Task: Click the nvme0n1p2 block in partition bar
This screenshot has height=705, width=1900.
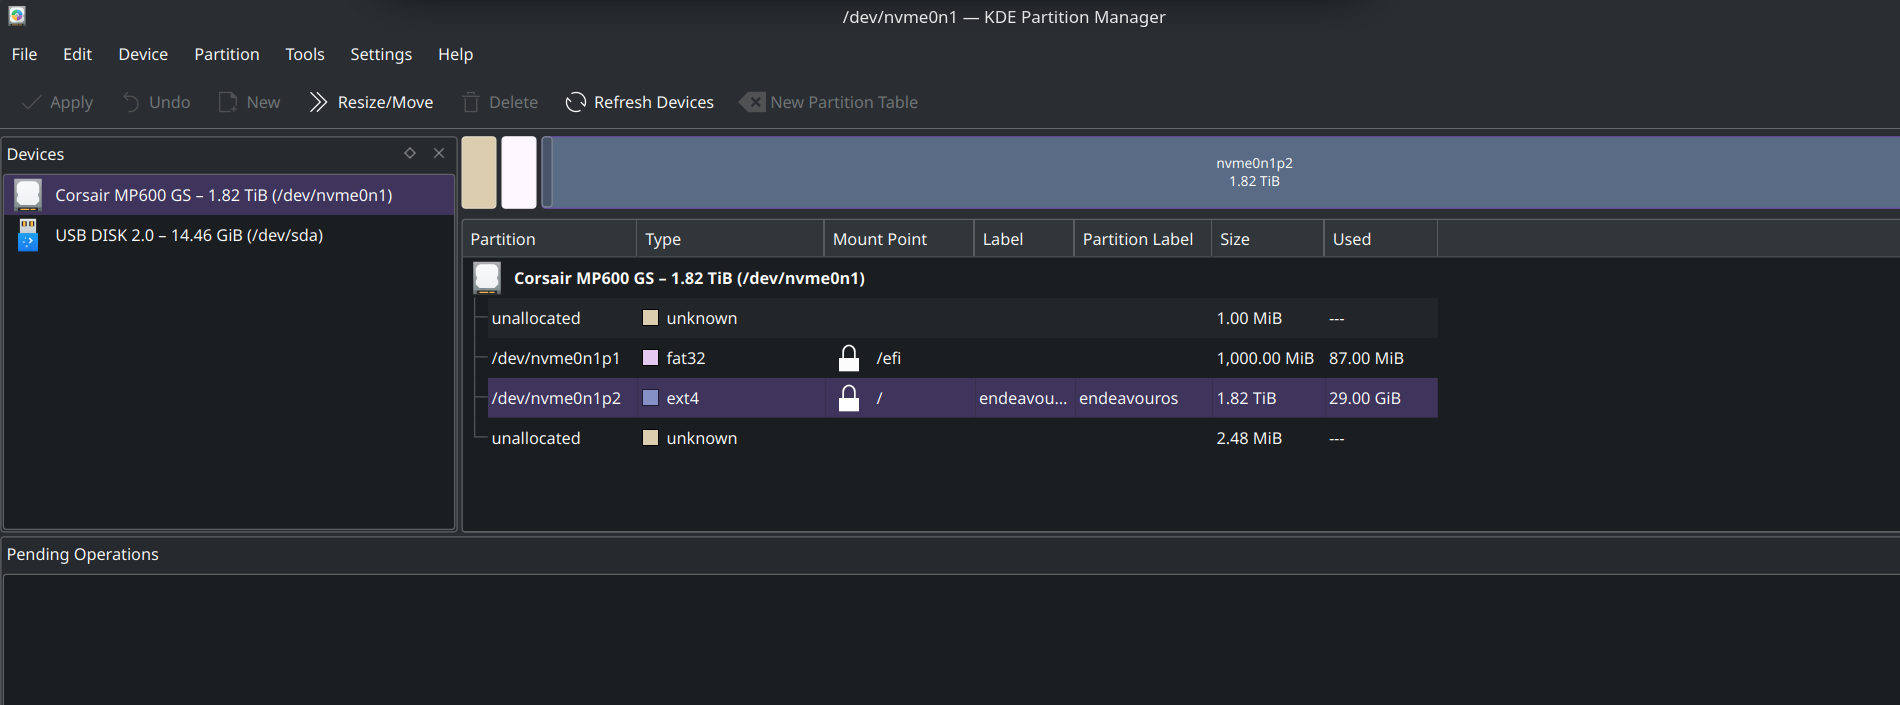Action: [x=1220, y=172]
